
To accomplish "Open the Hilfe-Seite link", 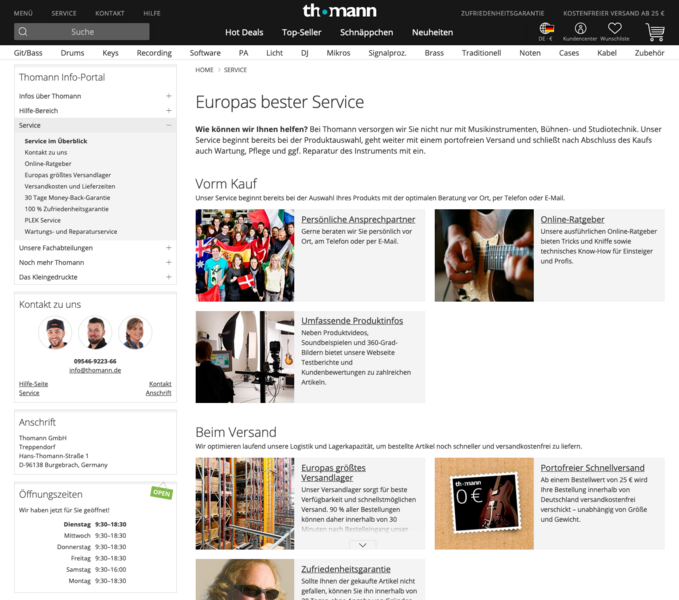I will 33,384.
